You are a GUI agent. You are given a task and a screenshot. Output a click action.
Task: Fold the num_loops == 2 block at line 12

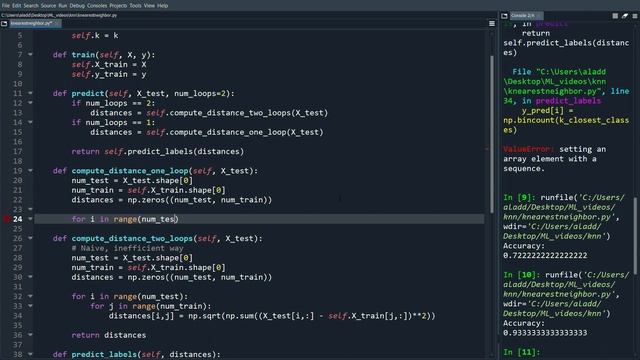(x=30, y=103)
